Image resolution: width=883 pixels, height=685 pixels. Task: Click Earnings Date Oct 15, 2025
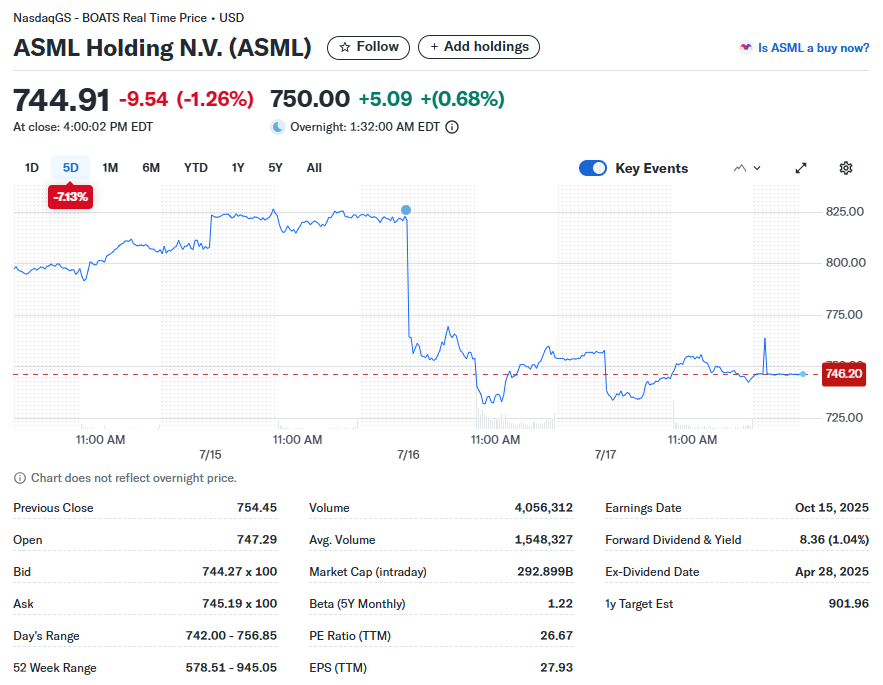[x=832, y=508]
